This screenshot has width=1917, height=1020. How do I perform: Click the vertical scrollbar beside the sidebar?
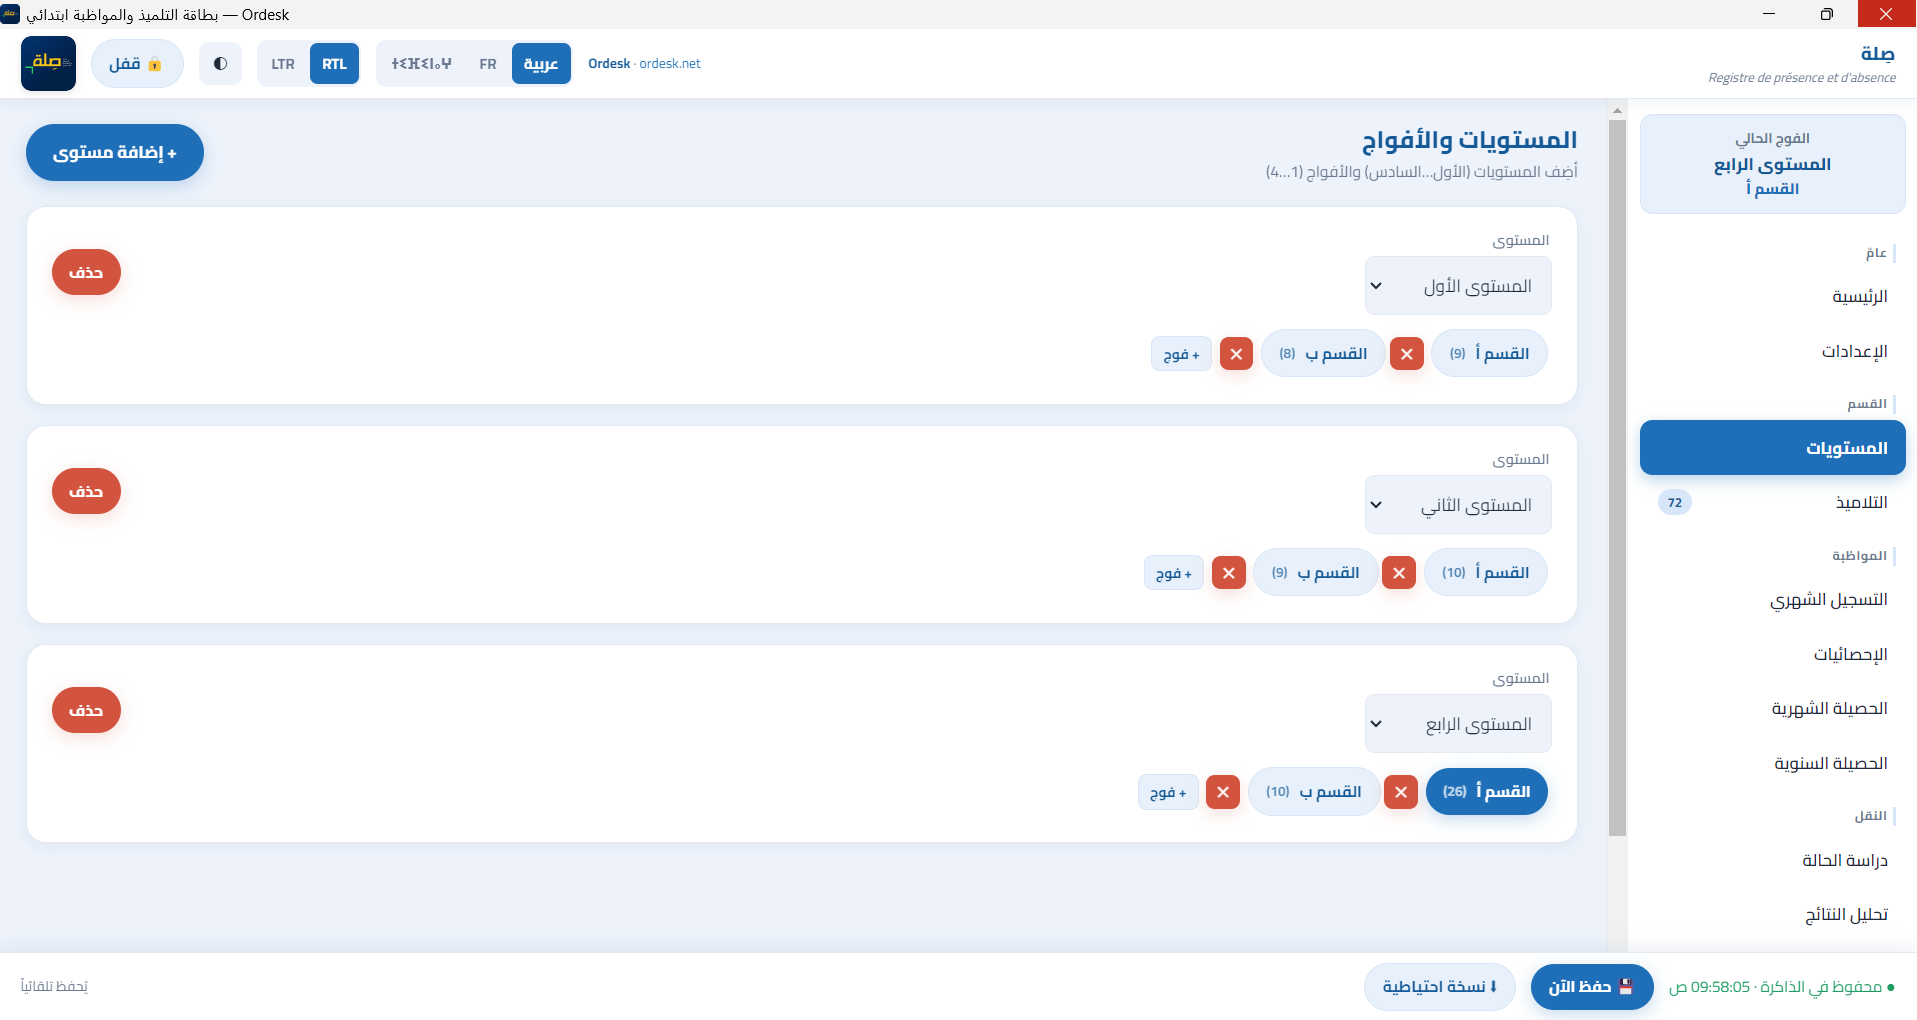point(1617,478)
